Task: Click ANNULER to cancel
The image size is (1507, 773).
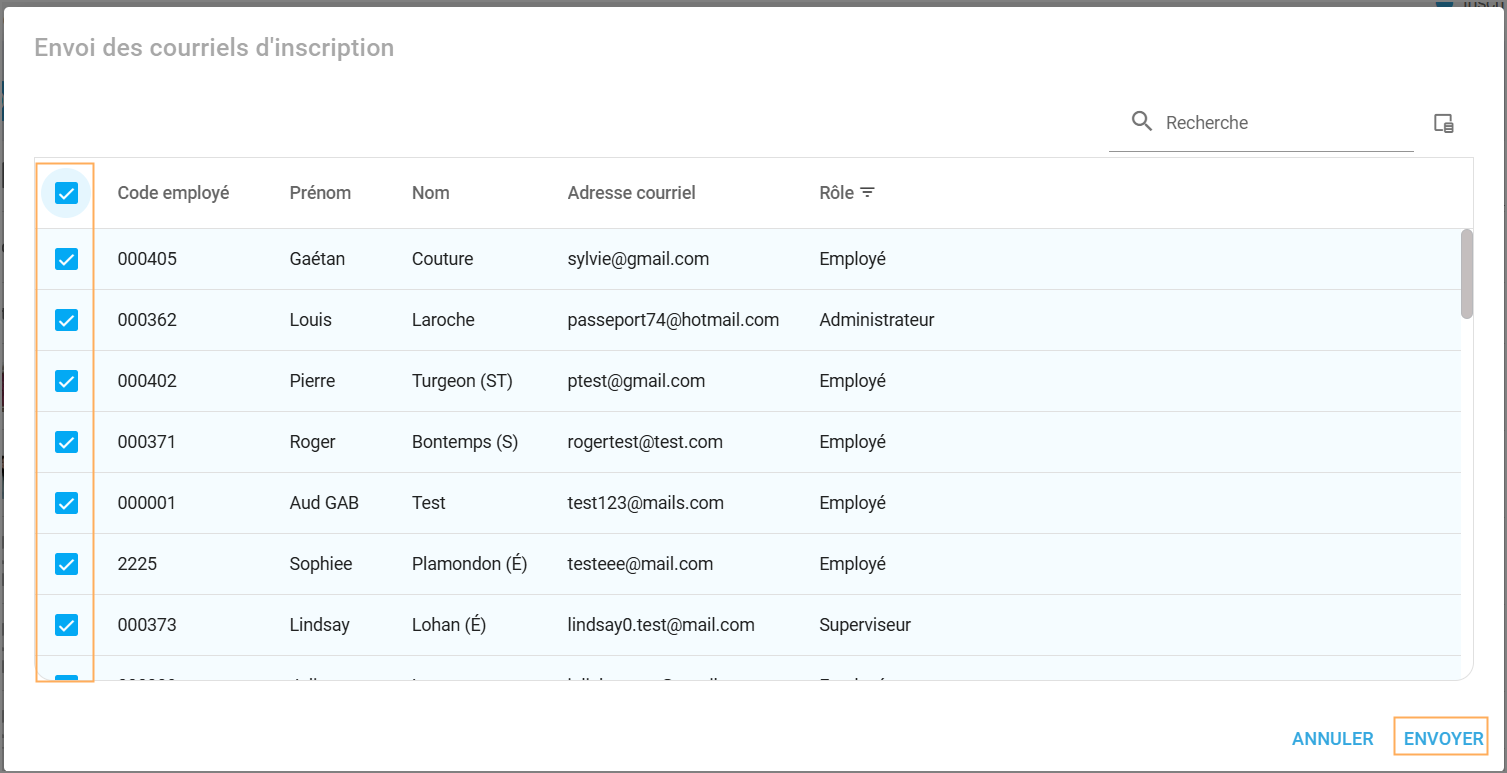Action: 1332,739
